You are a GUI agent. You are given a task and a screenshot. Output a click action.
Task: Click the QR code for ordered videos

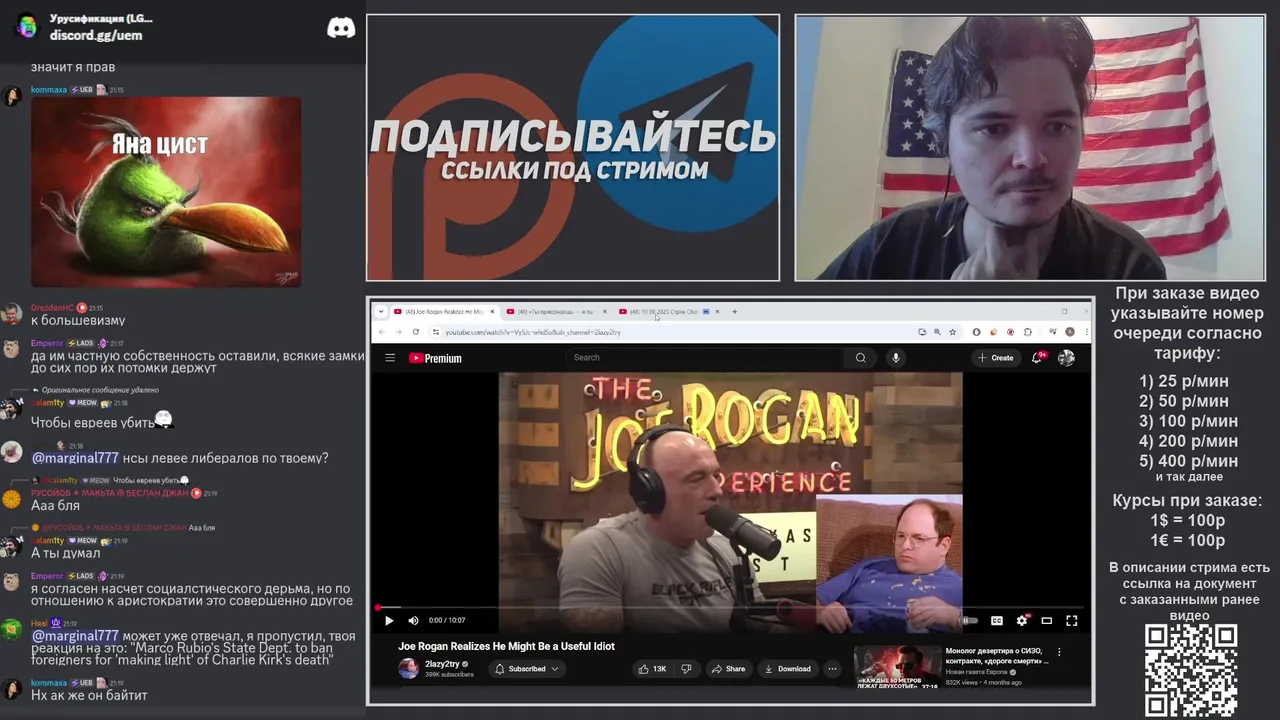coord(1191,670)
